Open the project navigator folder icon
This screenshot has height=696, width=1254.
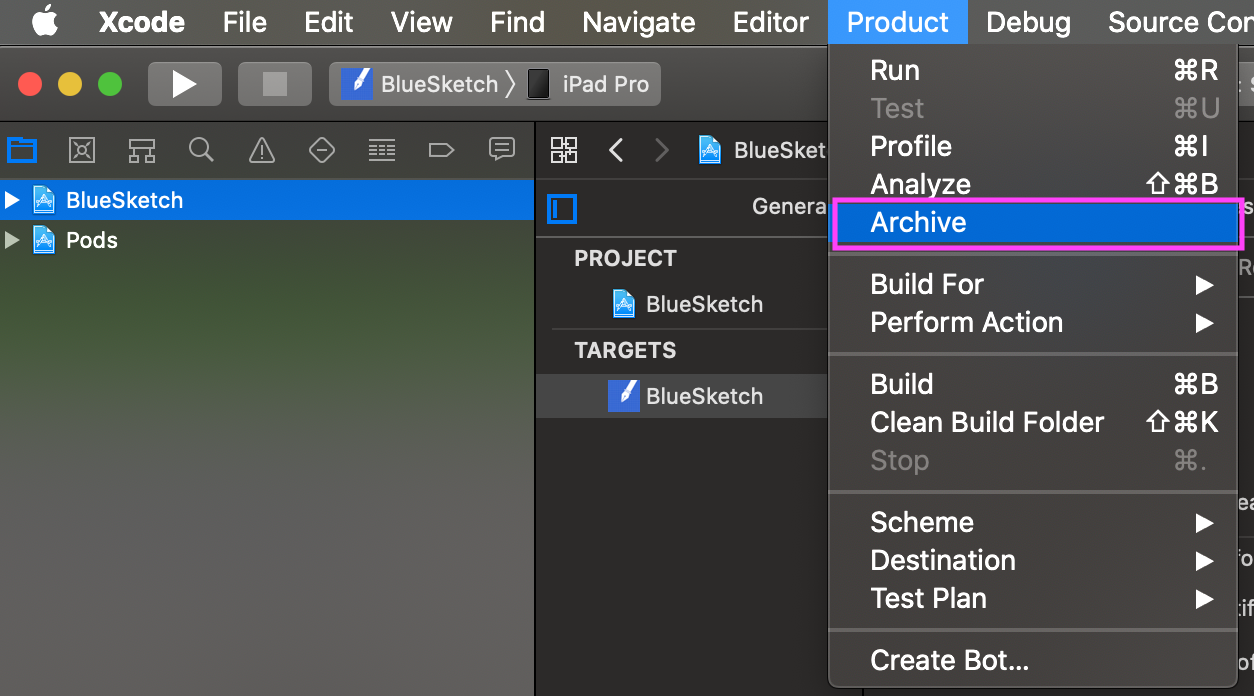pos(22,150)
